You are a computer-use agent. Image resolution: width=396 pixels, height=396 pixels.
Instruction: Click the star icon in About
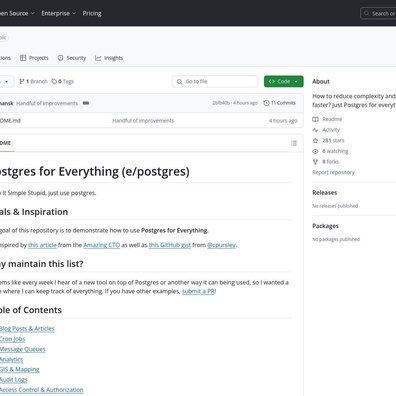tap(315, 141)
